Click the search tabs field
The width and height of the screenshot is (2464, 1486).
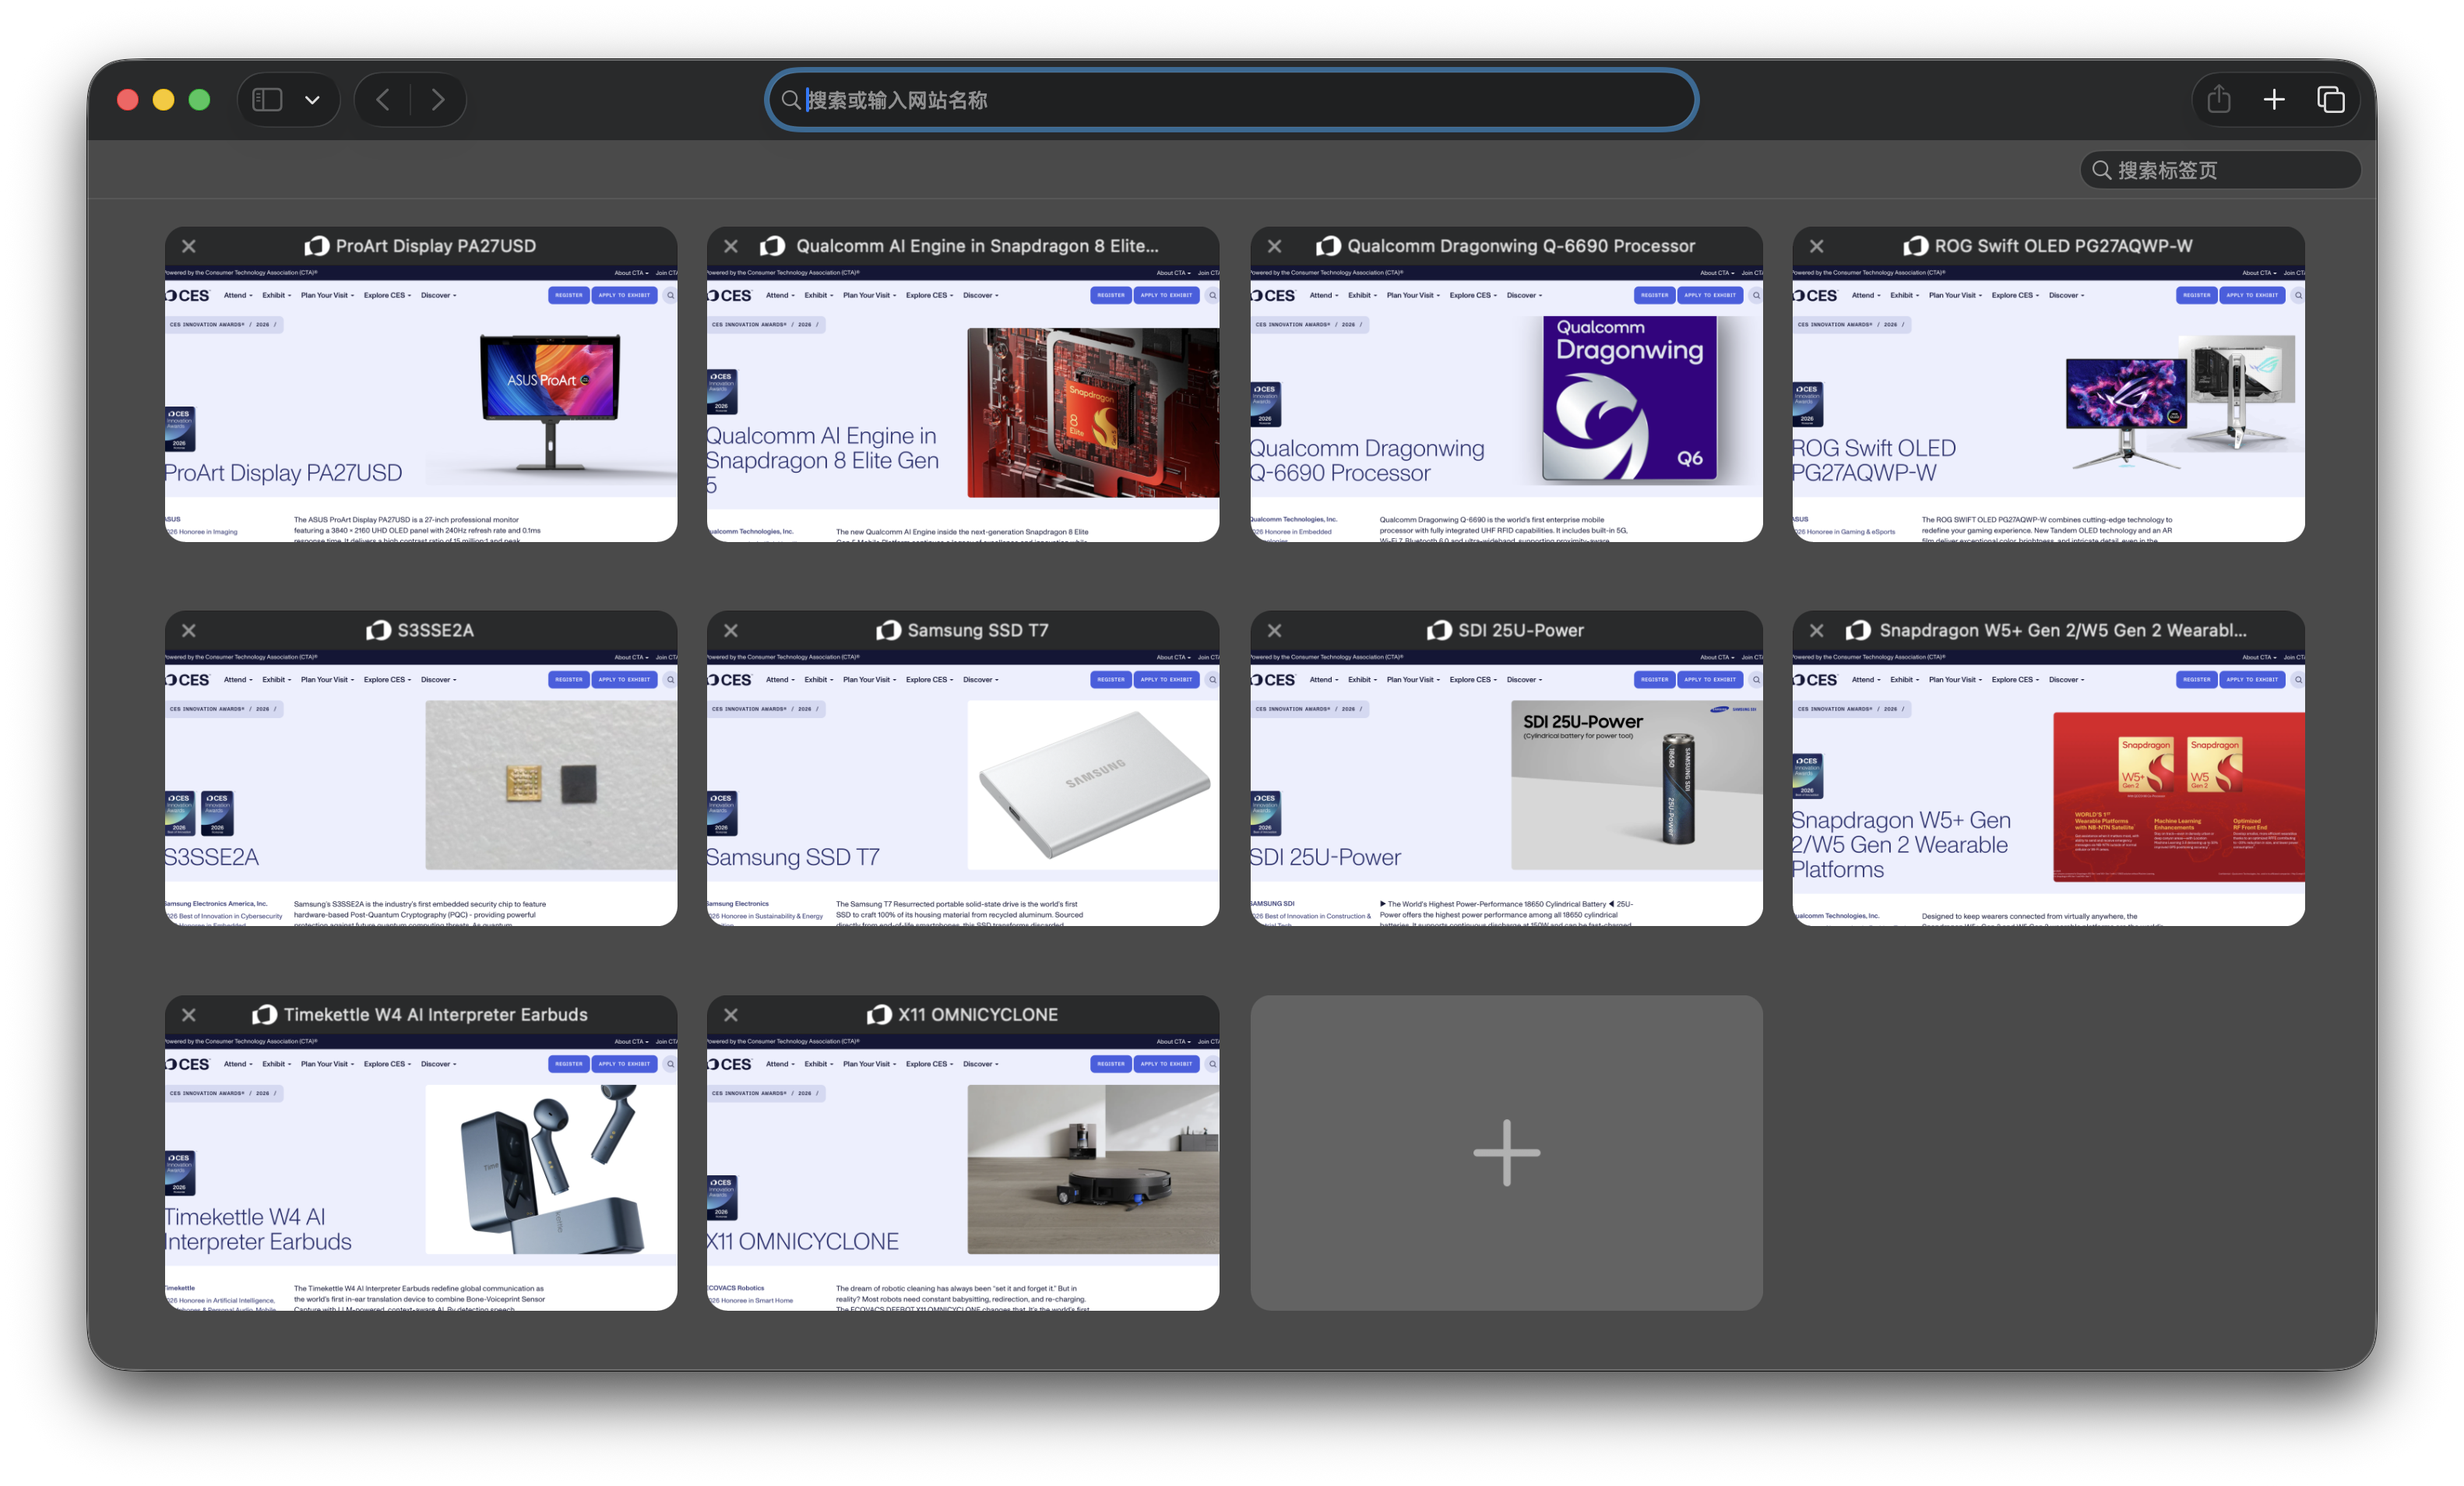[x=2220, y=170]
